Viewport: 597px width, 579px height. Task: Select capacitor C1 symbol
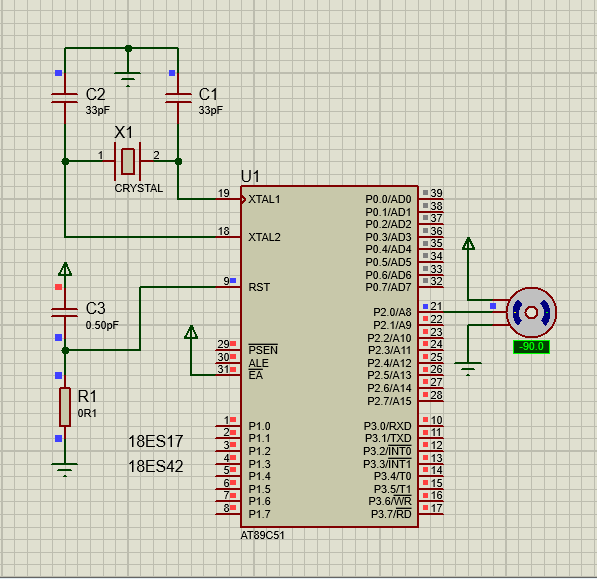click(178, 98)
